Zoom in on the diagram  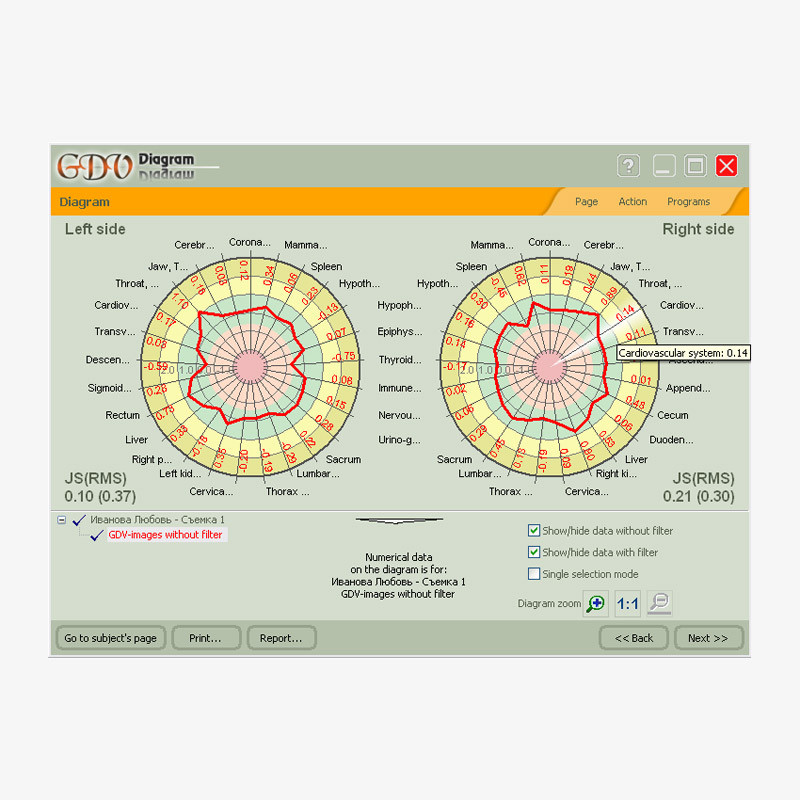click(x=595, y=603)
